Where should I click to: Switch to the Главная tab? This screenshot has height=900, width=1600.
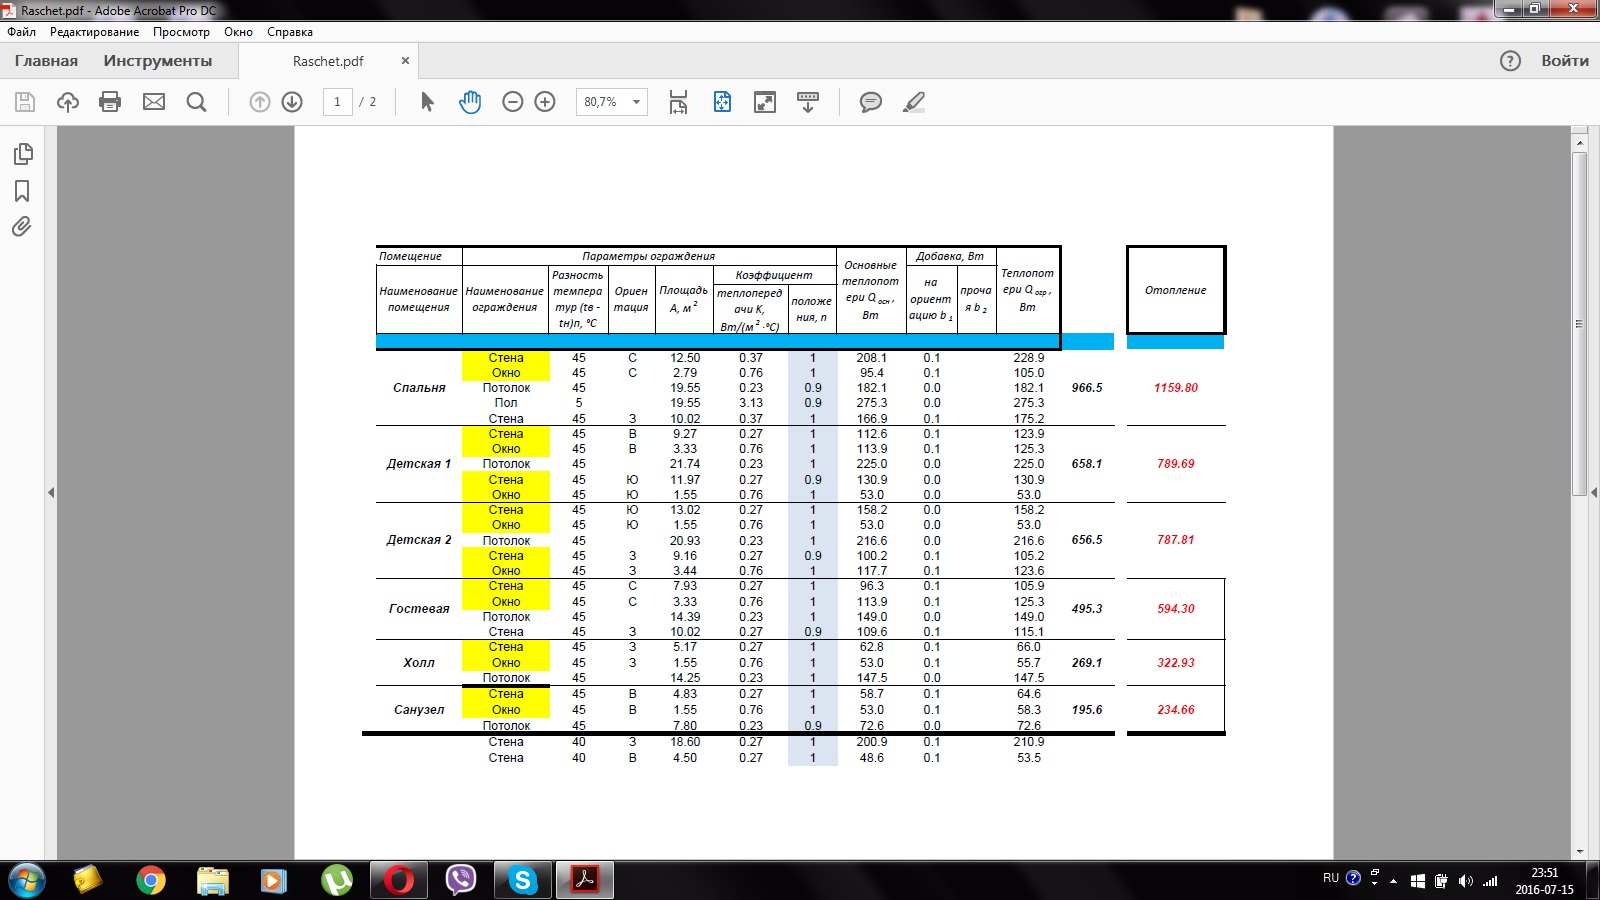[x=46, y=61]
